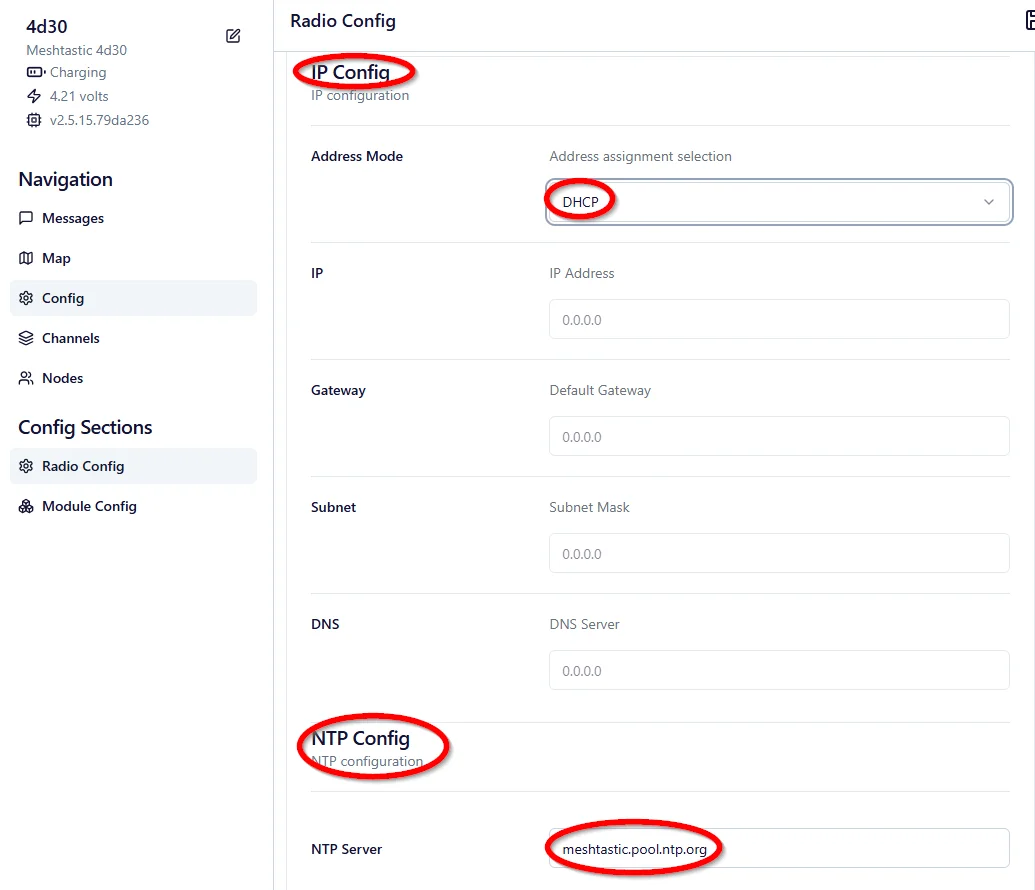Click the 'NTP Server' field label
This screenshot has width=1035, height=890.
click(x=347, y=849)
